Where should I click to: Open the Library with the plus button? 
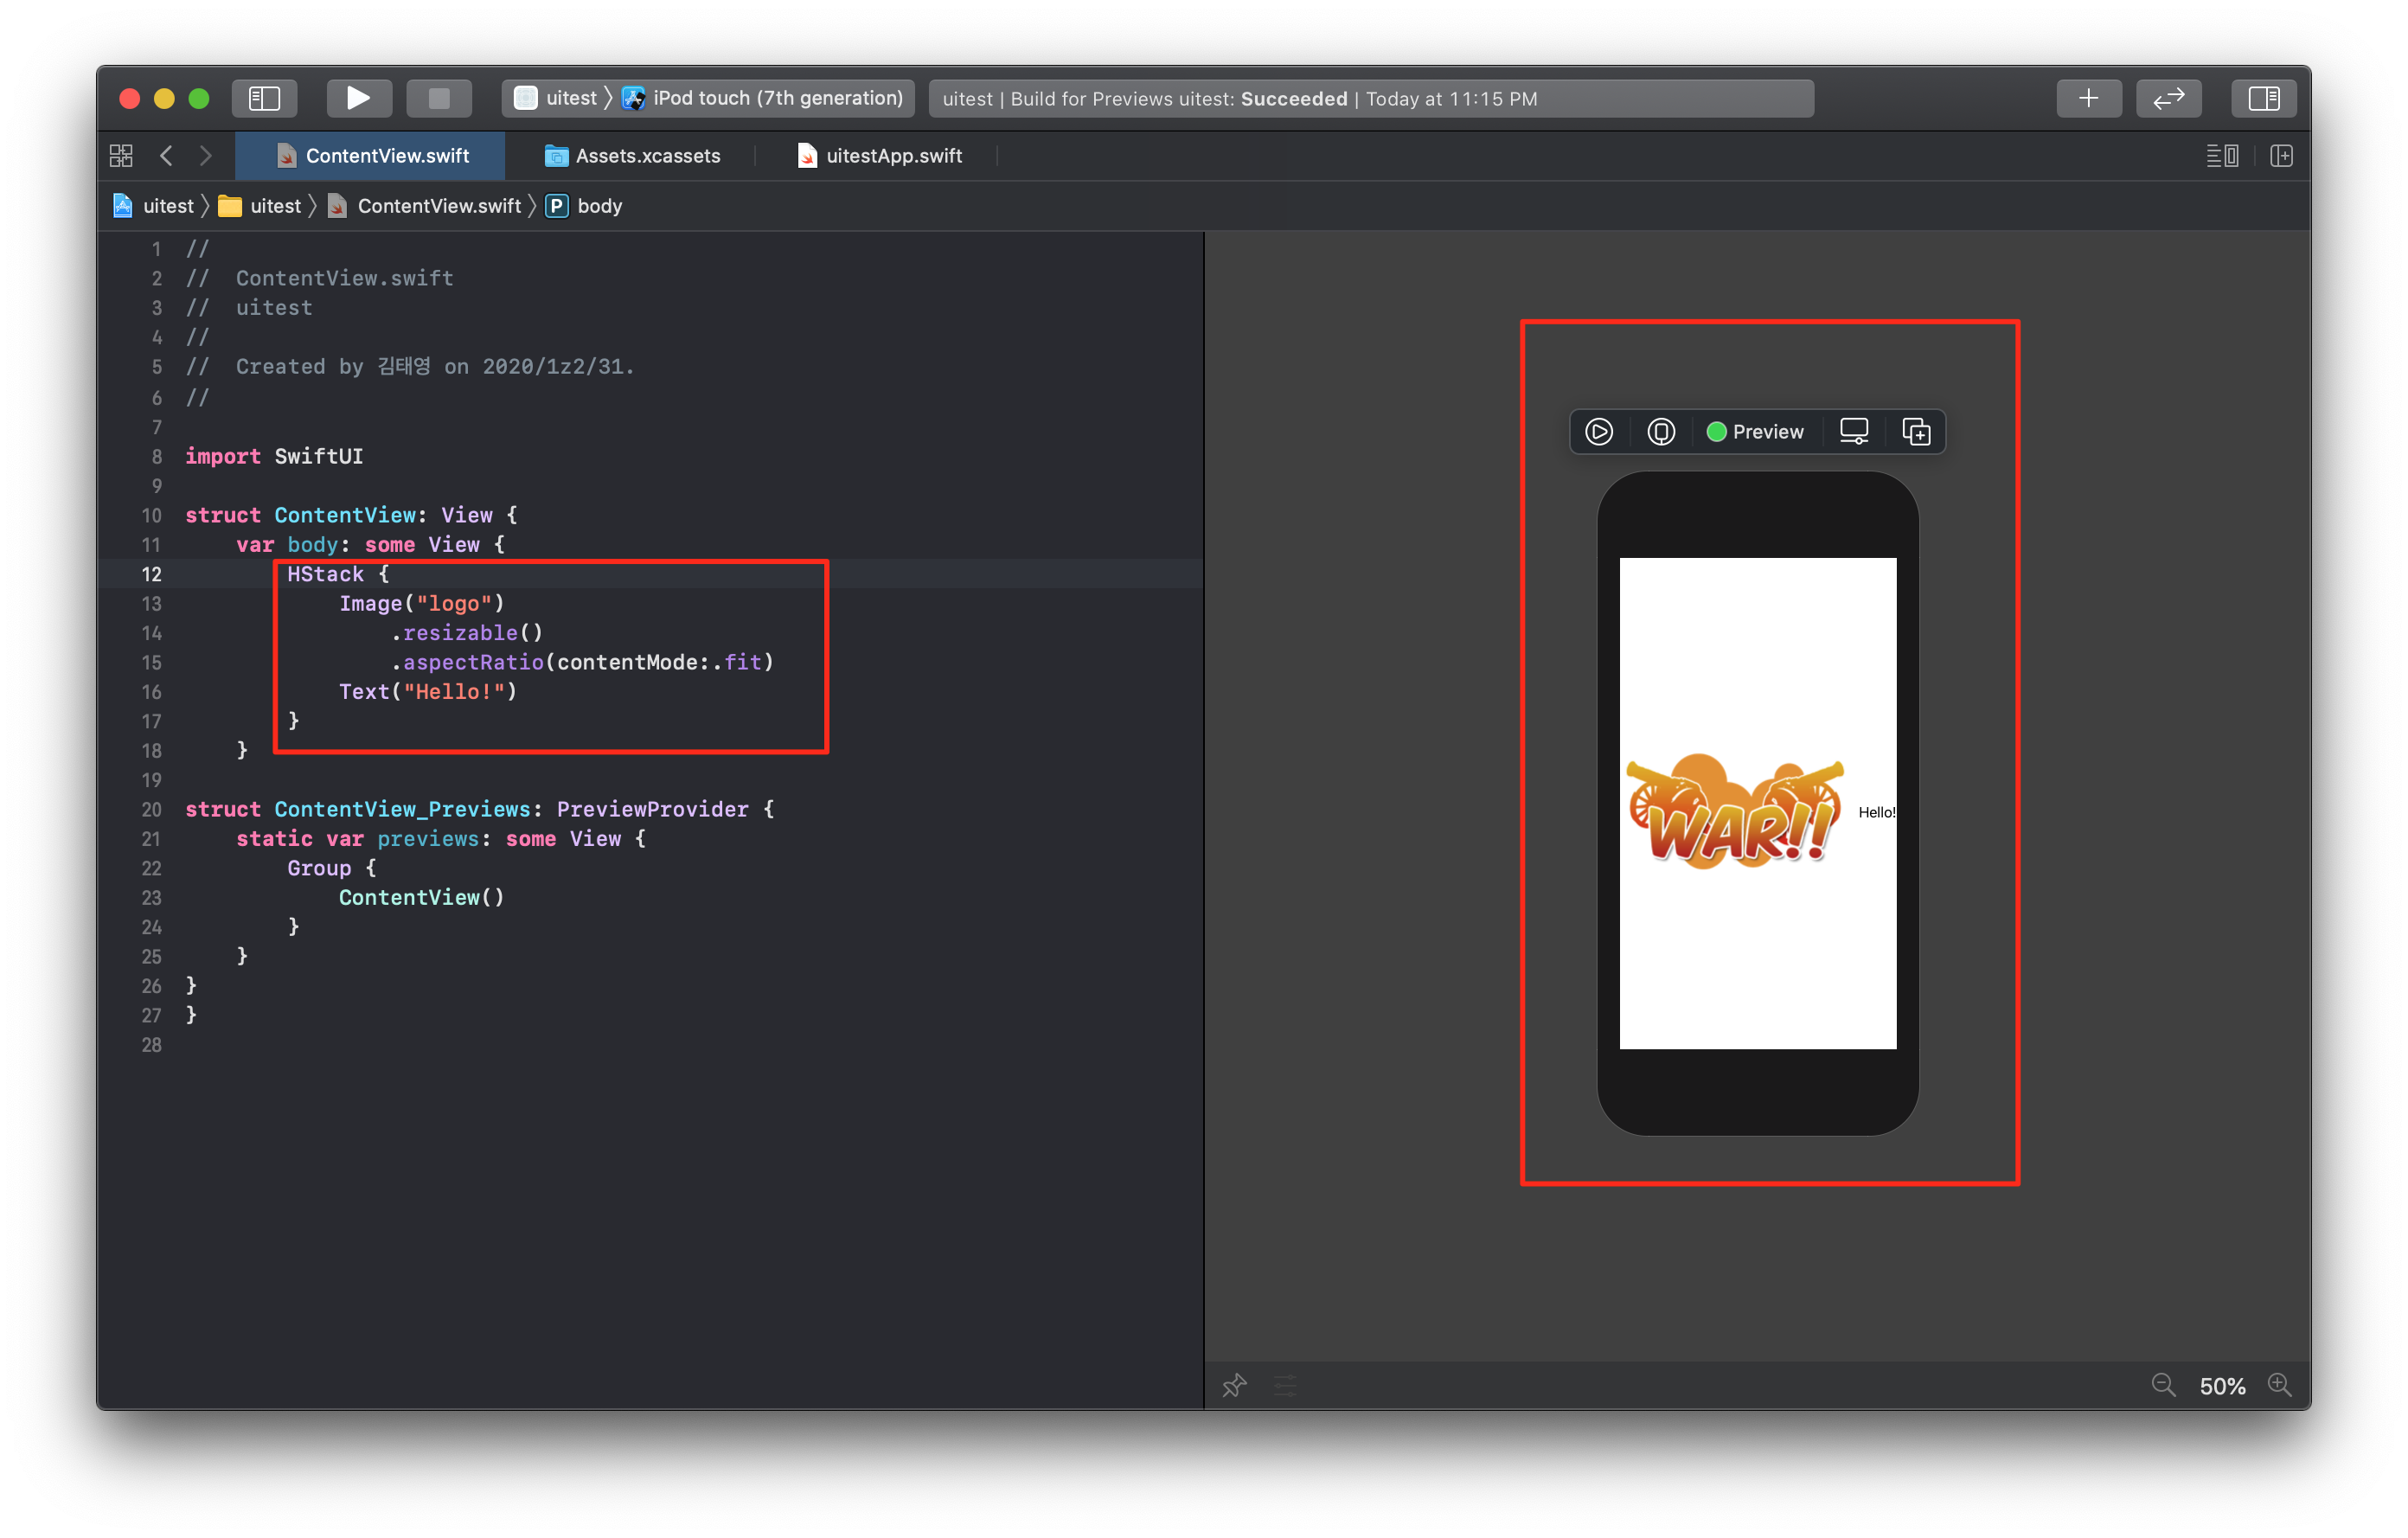2088,98
